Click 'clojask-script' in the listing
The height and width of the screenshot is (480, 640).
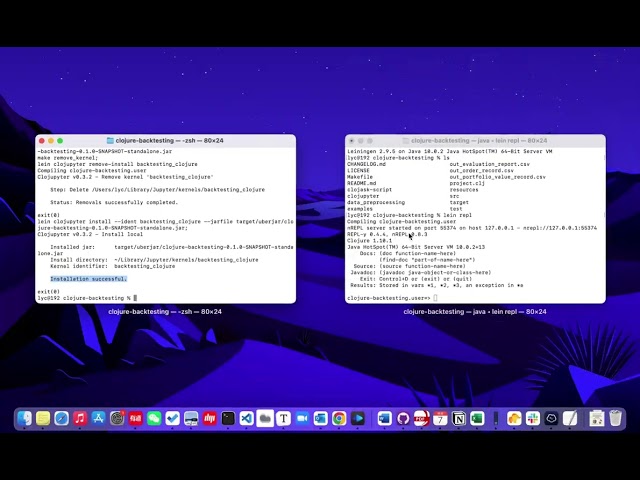pos(369,190)
